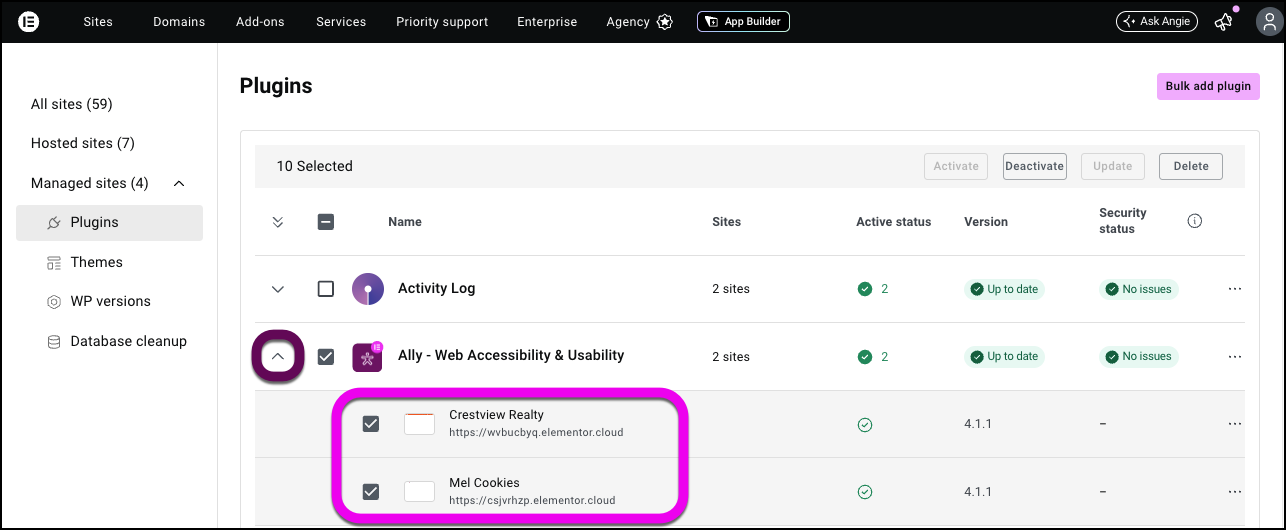
Task: Click the Mel Cookies site URL
Action: pyautogui.click(x=532, y=500)
